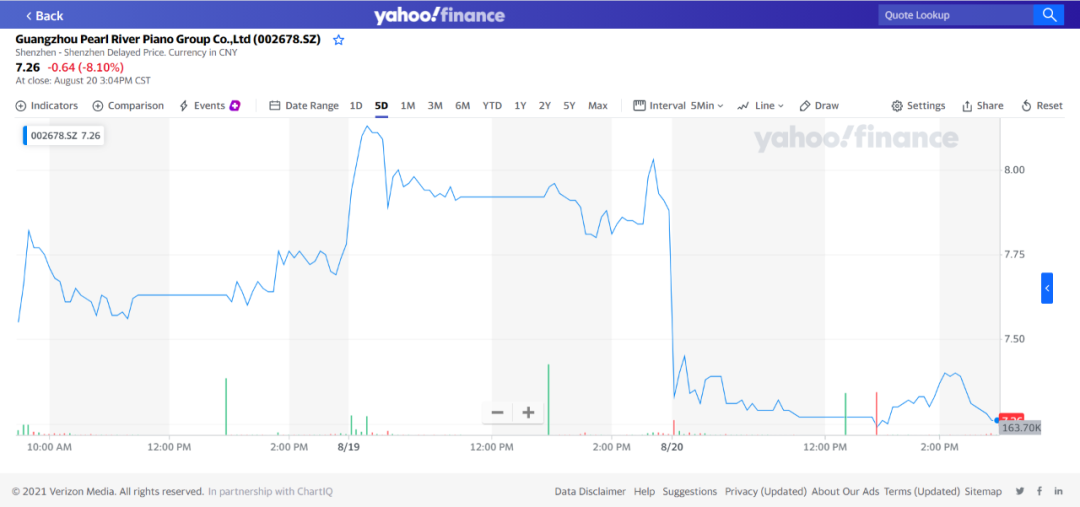Open chart Settings
1080x507 pixels.
[918, 106]
